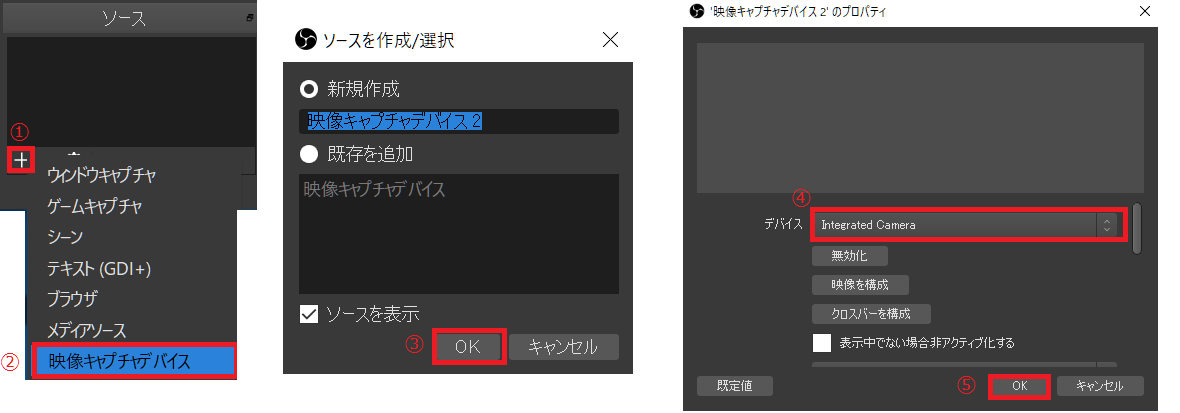Click OK in the create source dialog
This screenshot has height=413, width=1180.
[x=467, y=347]
